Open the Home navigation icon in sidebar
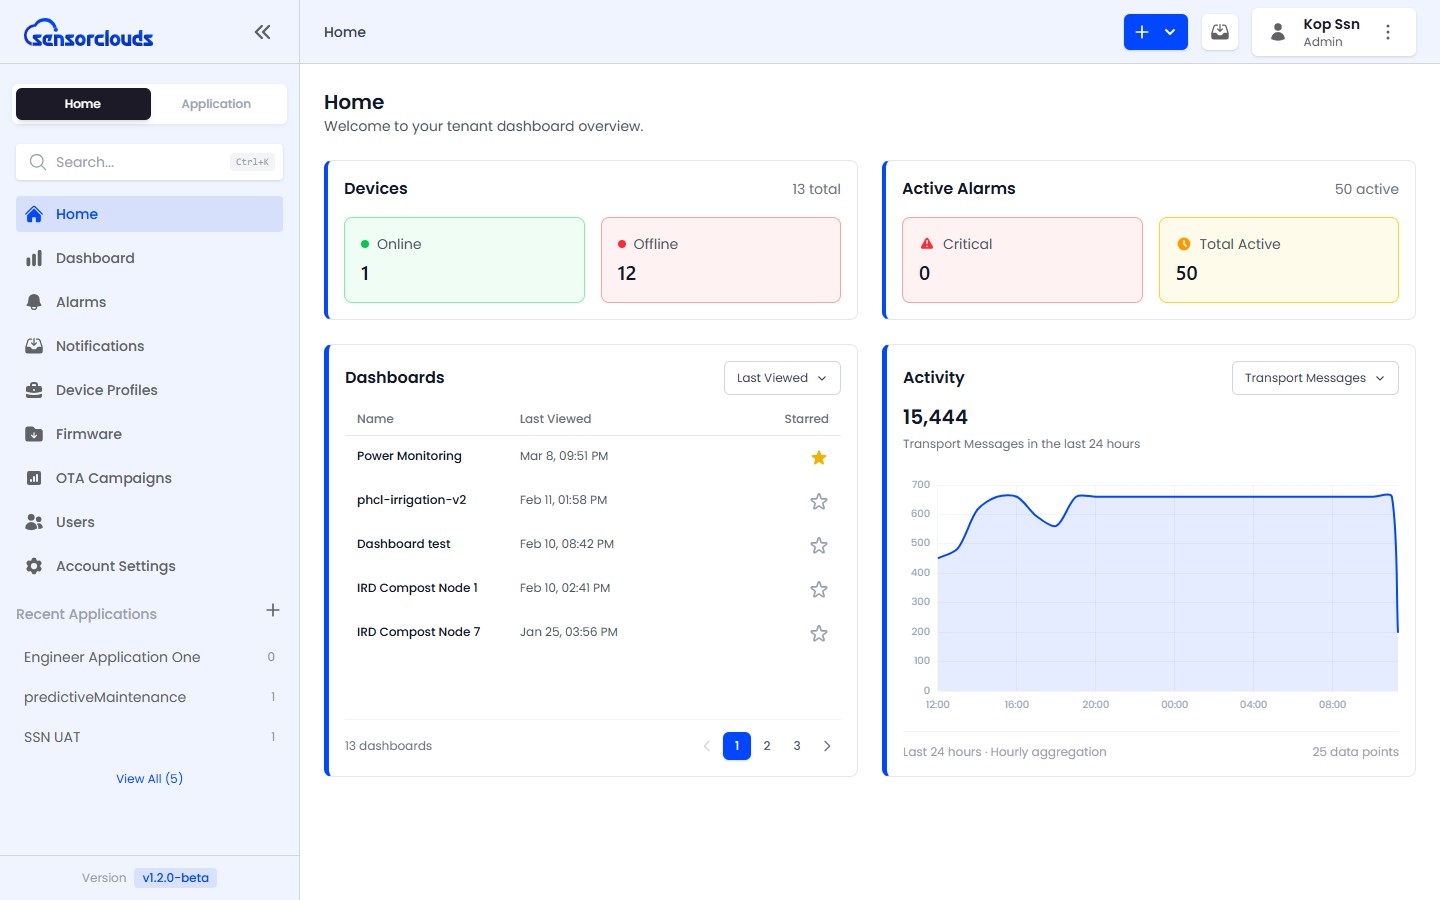The width and height of the screenshot is (1440, 900). point(33,213)
